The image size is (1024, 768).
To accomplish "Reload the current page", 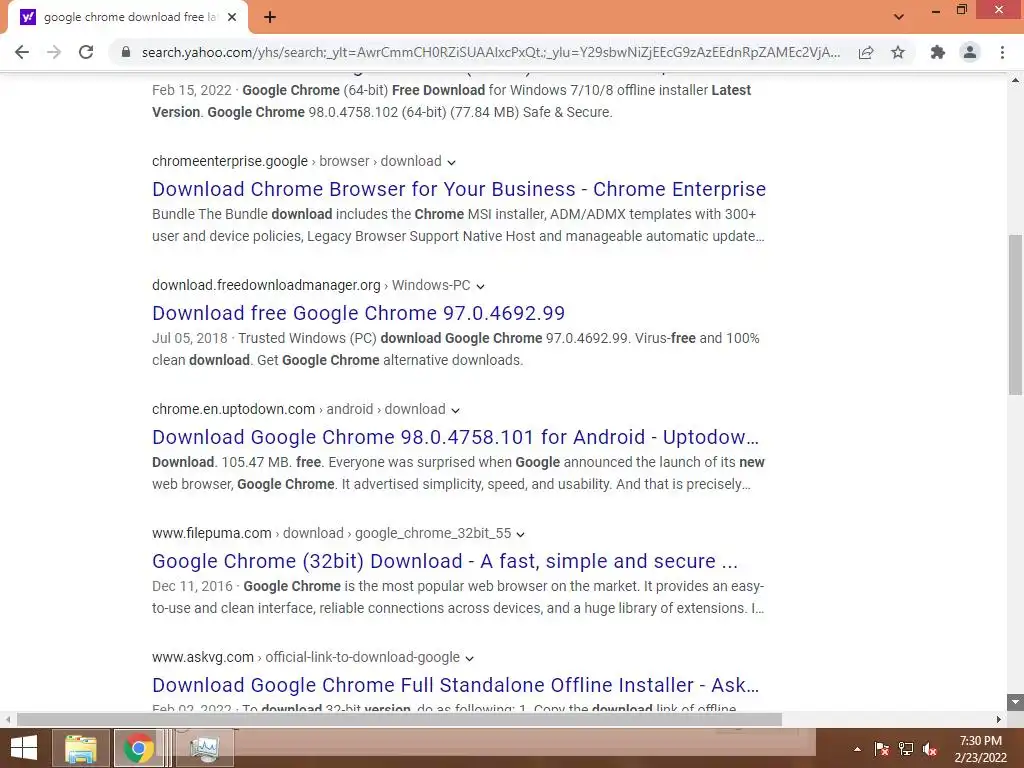I will tap(86, 52).
